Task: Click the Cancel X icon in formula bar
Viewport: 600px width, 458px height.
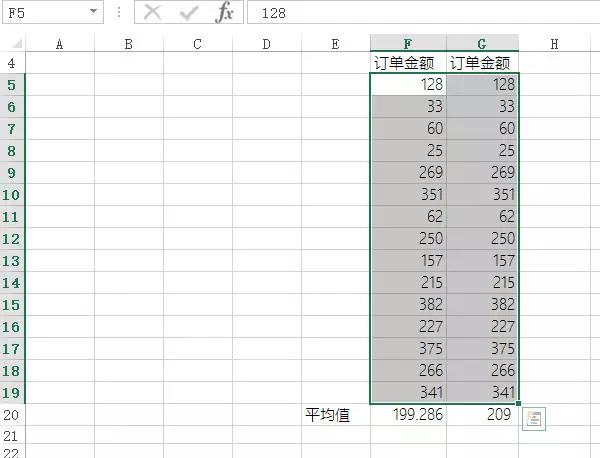Action: 153,13
